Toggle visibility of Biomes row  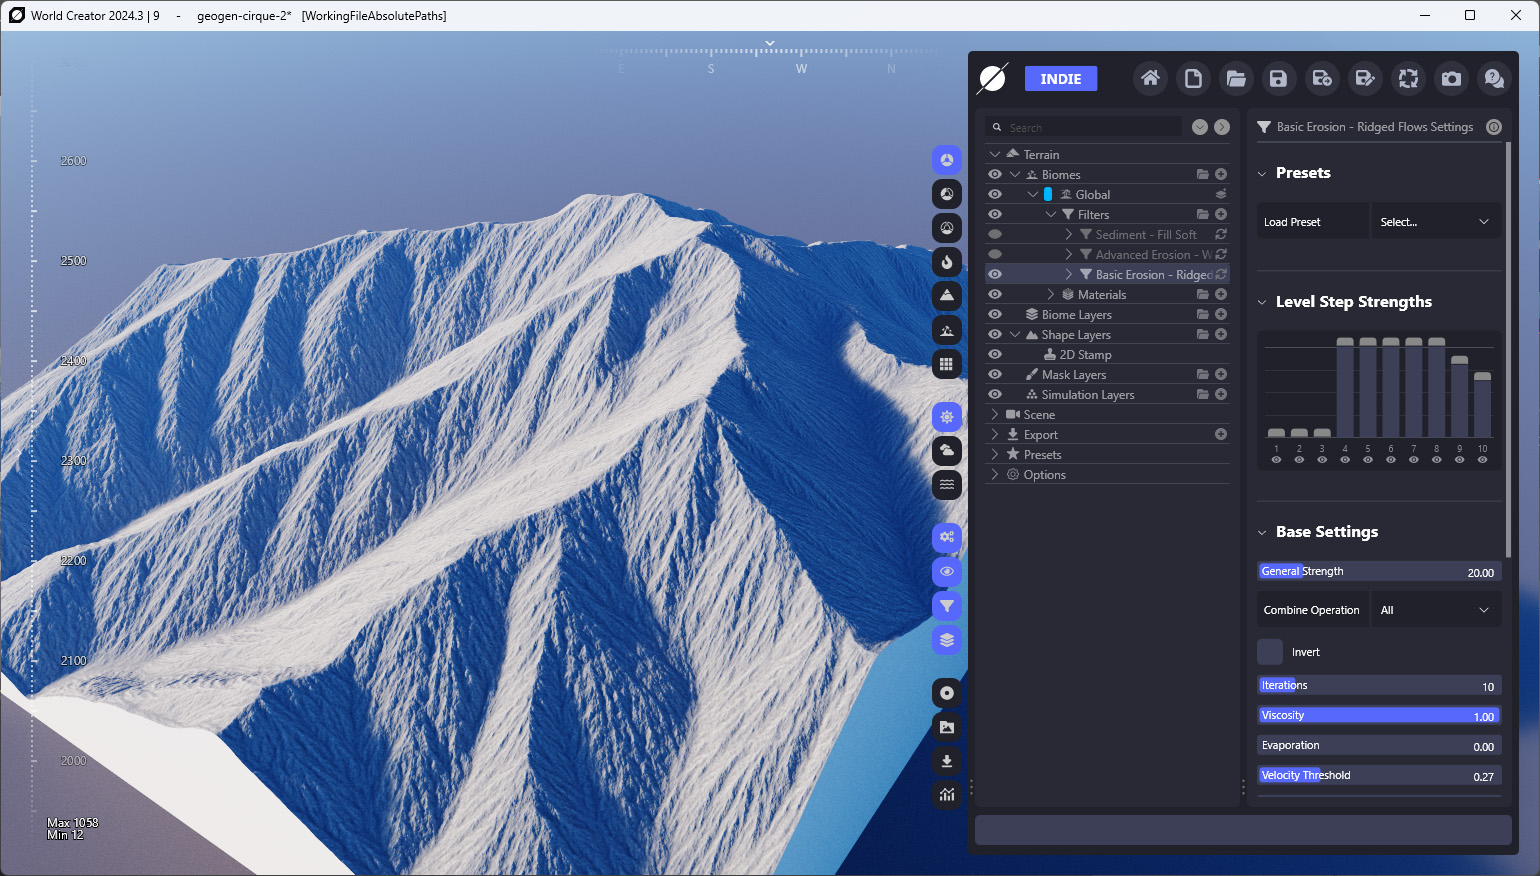(995, 174)
